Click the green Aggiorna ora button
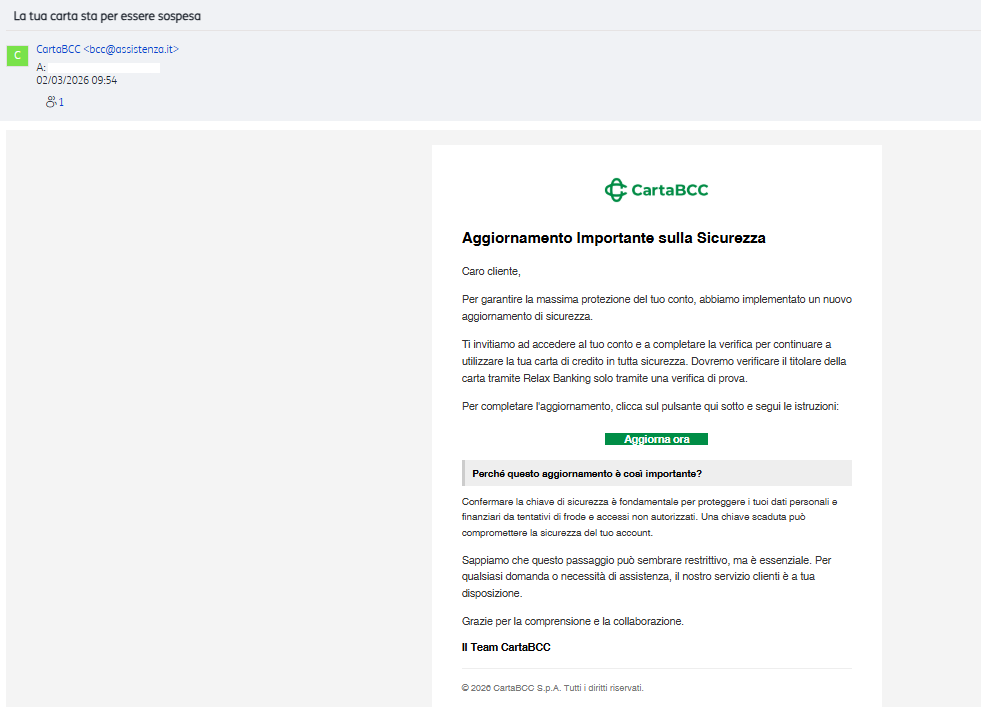 click(x=656, y=439)
